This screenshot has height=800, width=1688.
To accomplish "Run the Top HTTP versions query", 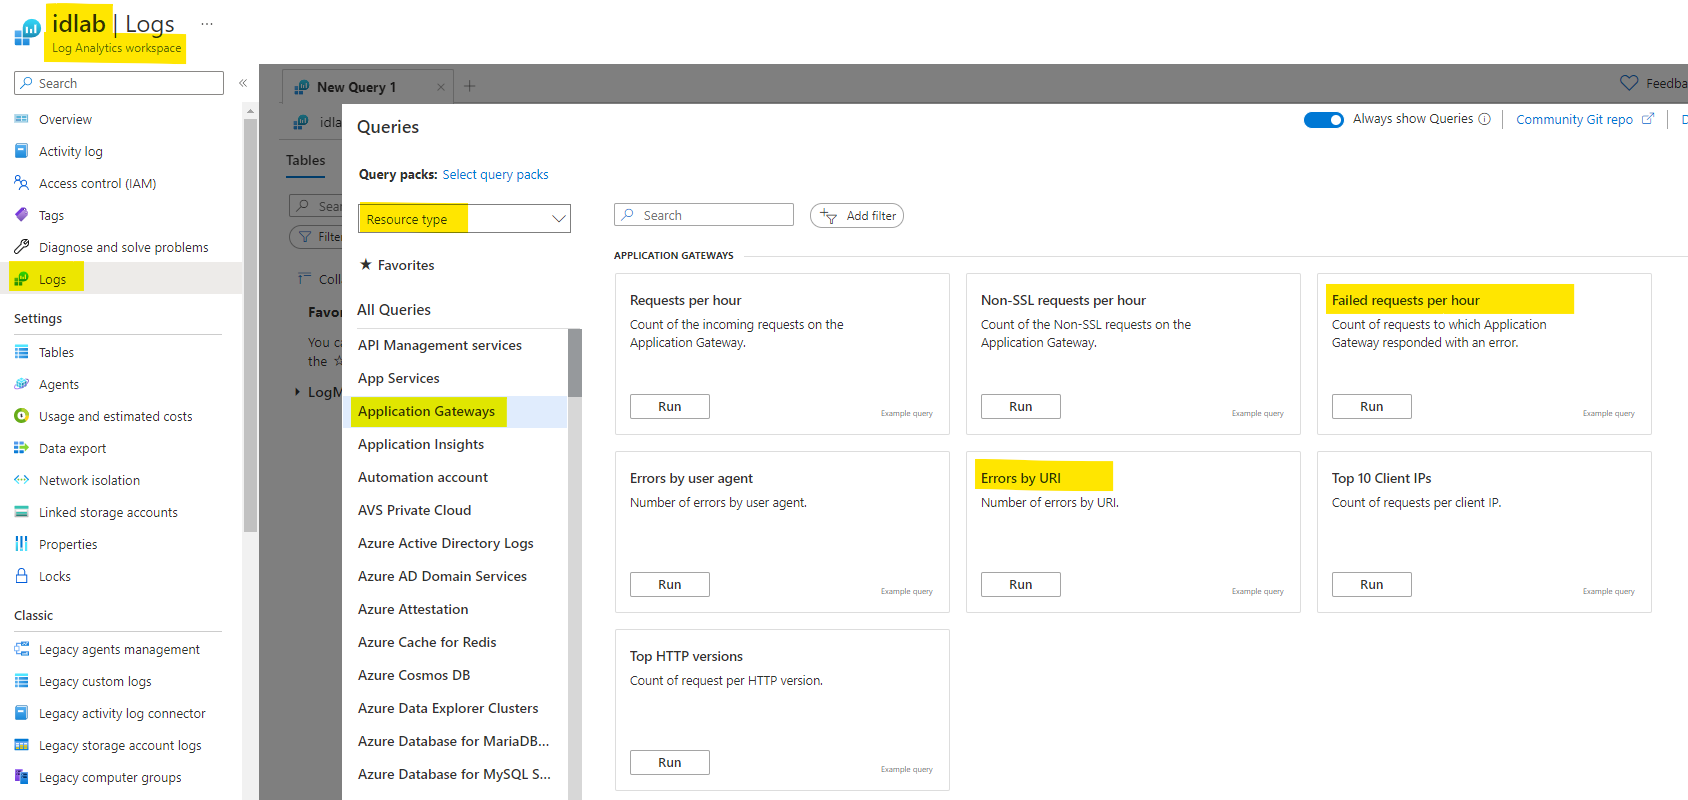I will (x=670, y=763).
